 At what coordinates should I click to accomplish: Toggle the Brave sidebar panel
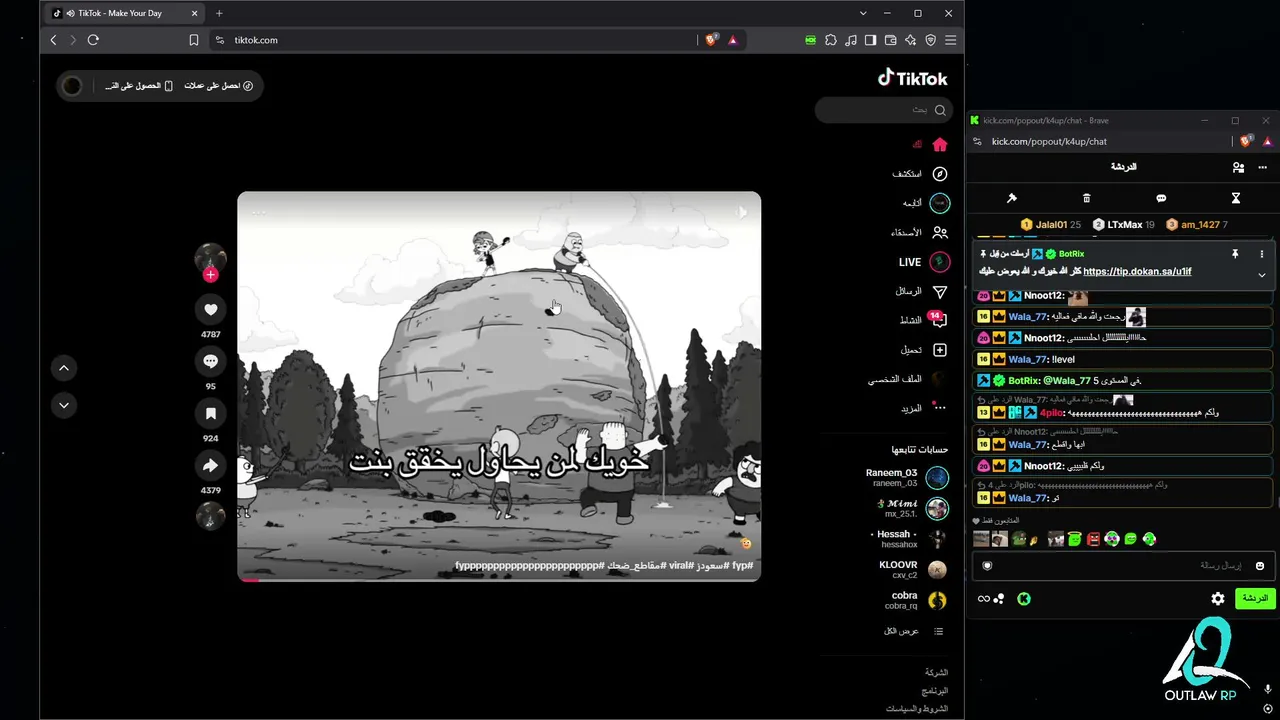click(x=871, y=40)
